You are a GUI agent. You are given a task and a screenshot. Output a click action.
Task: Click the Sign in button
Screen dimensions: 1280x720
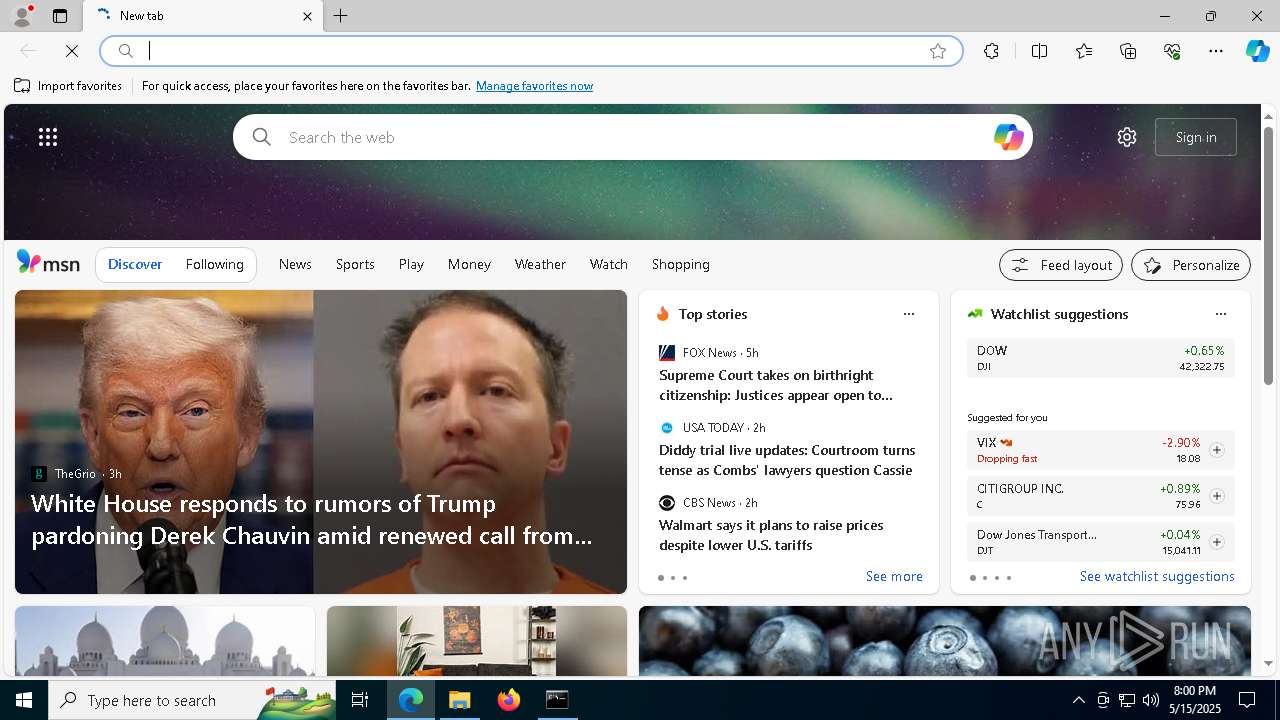point(1196,137)
